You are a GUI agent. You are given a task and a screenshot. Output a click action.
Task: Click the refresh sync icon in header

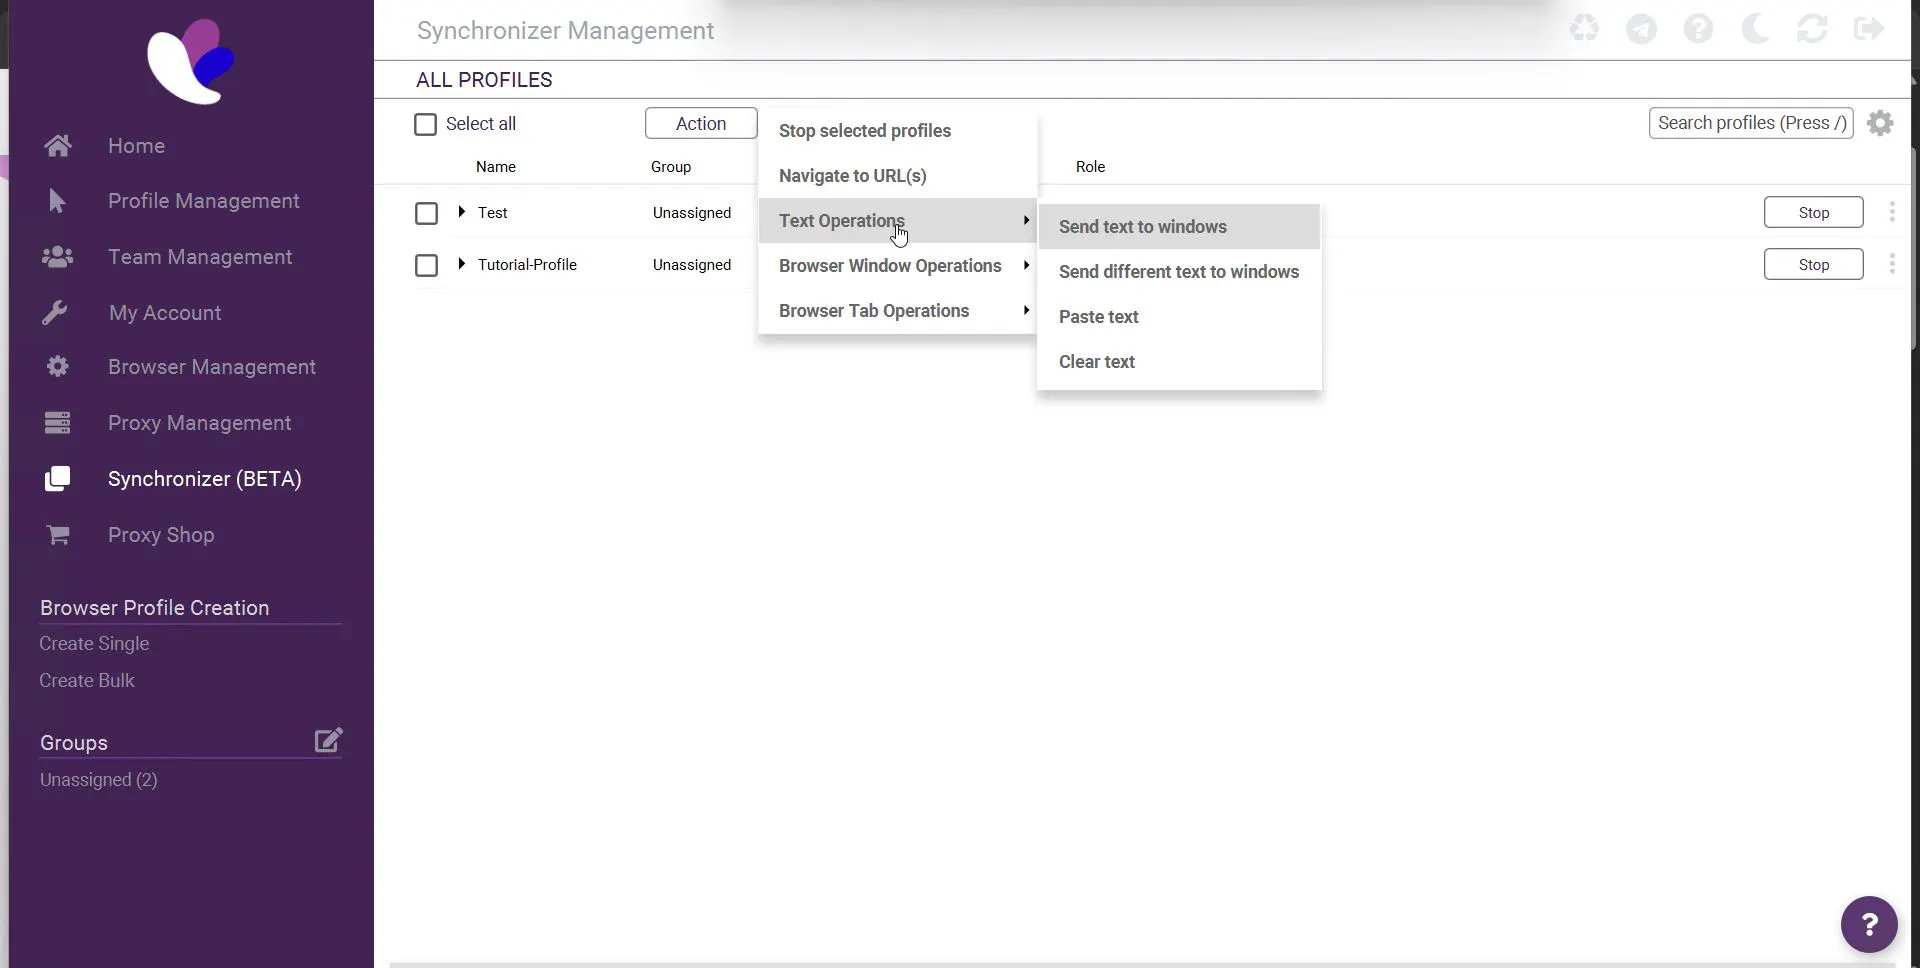[1812, 28]
